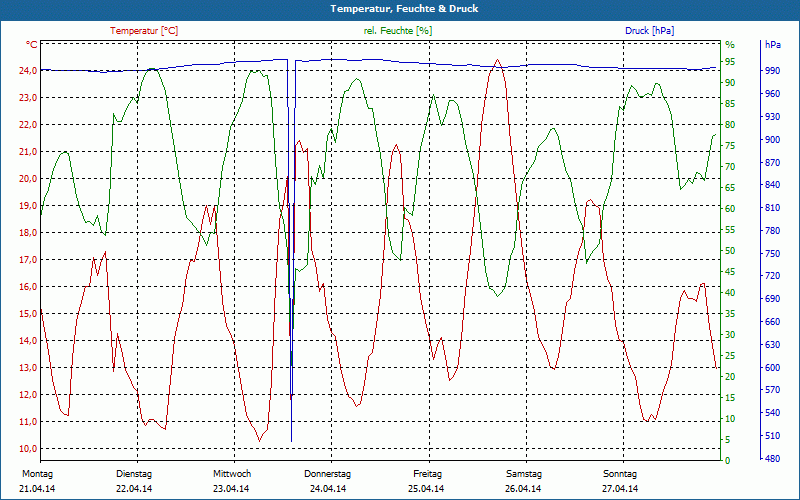The width and height of the screenshot is (800, 500).
Task: Click the blue "600" pressure axis value
Action: (x=773, y=368)
